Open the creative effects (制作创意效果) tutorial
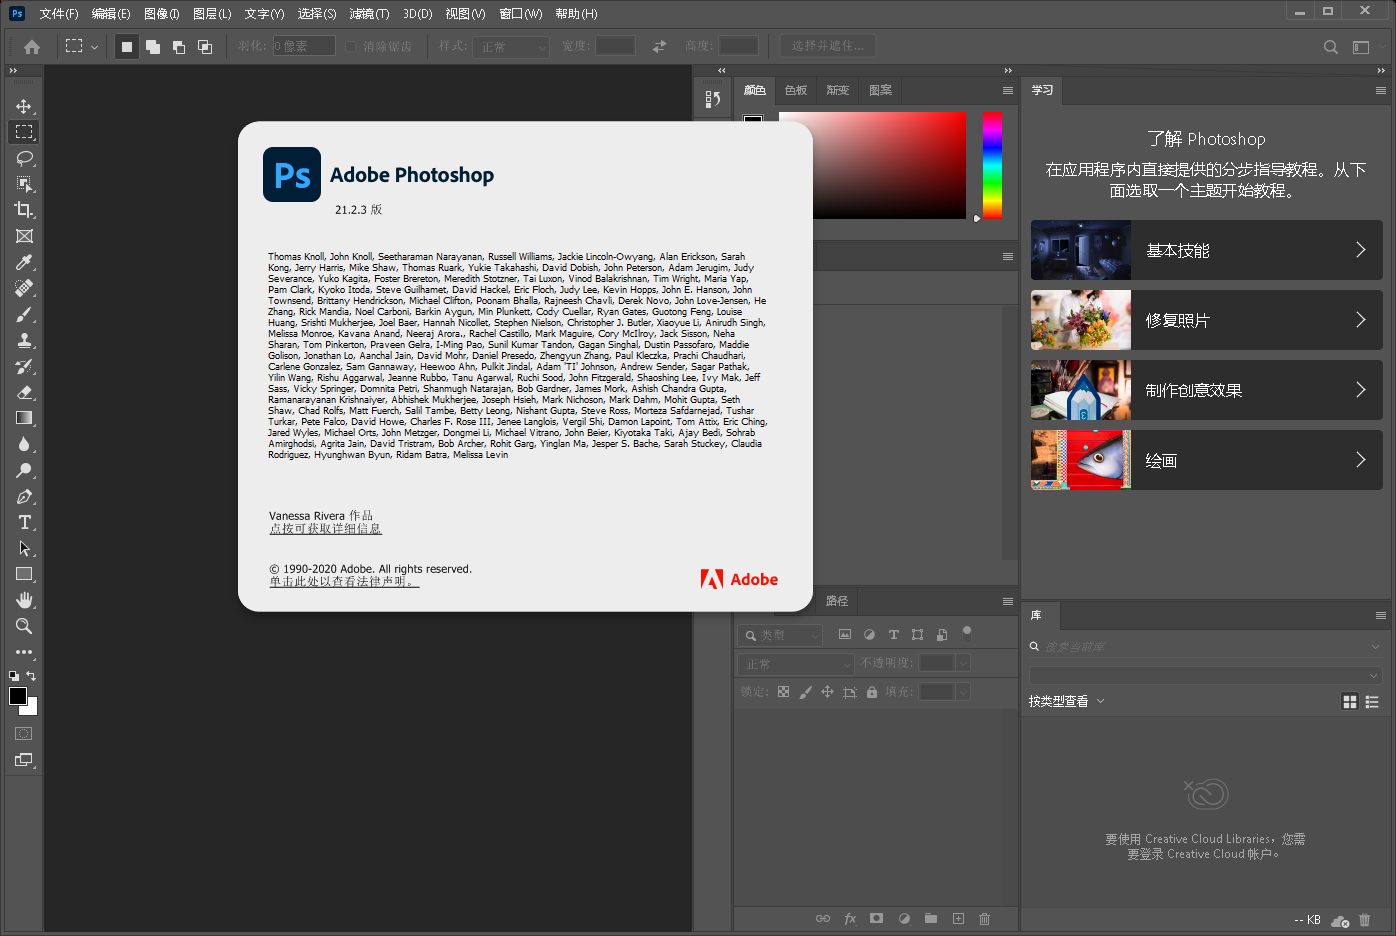 pyautogui.click(x=1207, y=390)
